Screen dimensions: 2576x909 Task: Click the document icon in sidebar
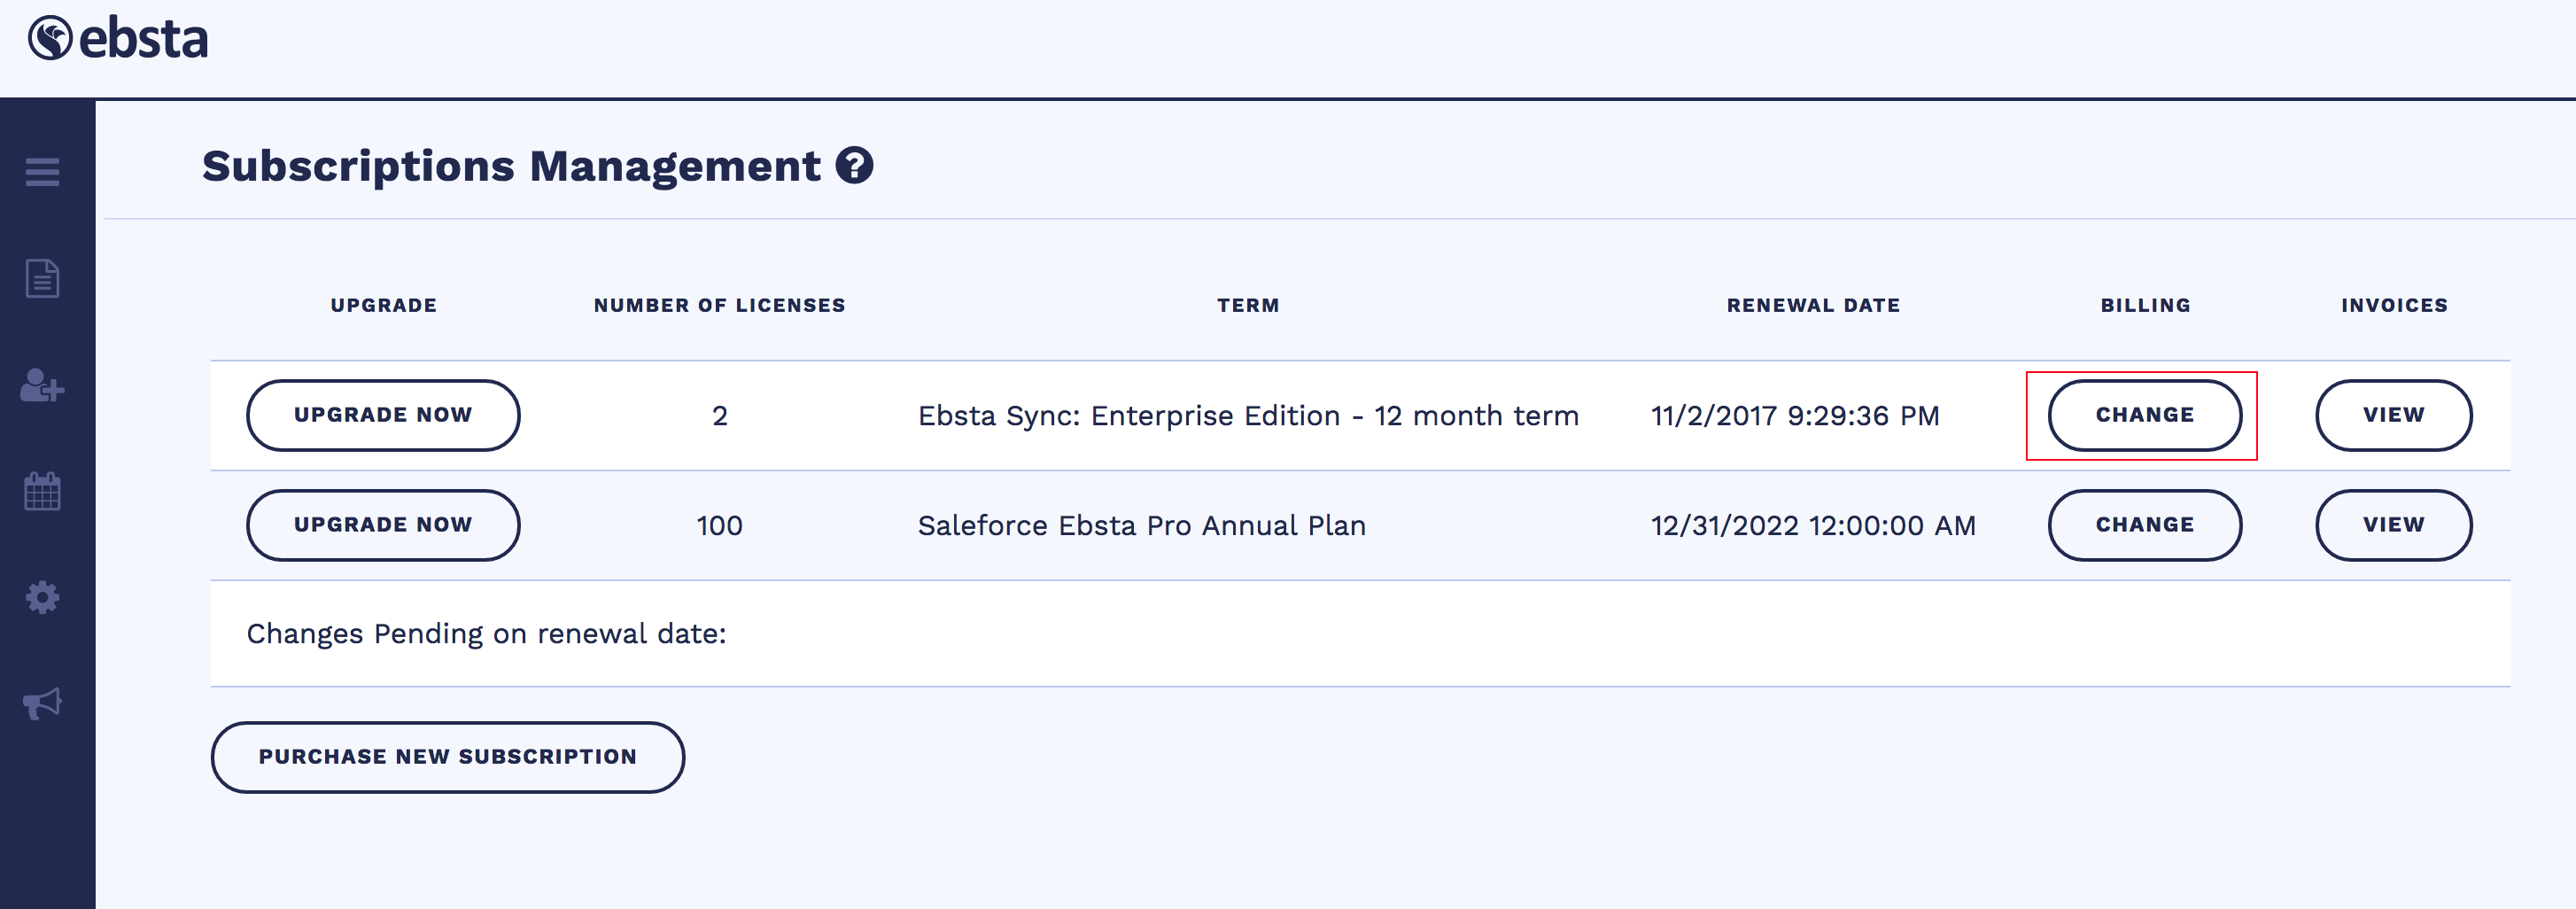[x=42, y=278]
